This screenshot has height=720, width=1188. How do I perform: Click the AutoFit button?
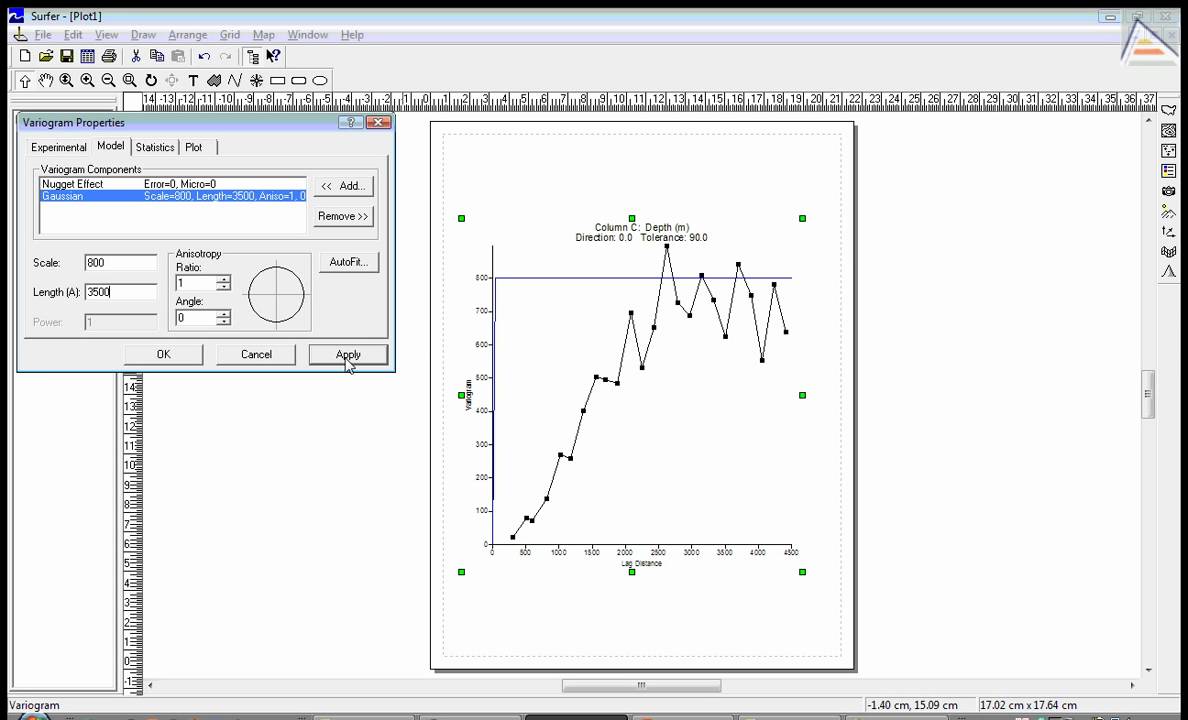(x=349, y=262)
